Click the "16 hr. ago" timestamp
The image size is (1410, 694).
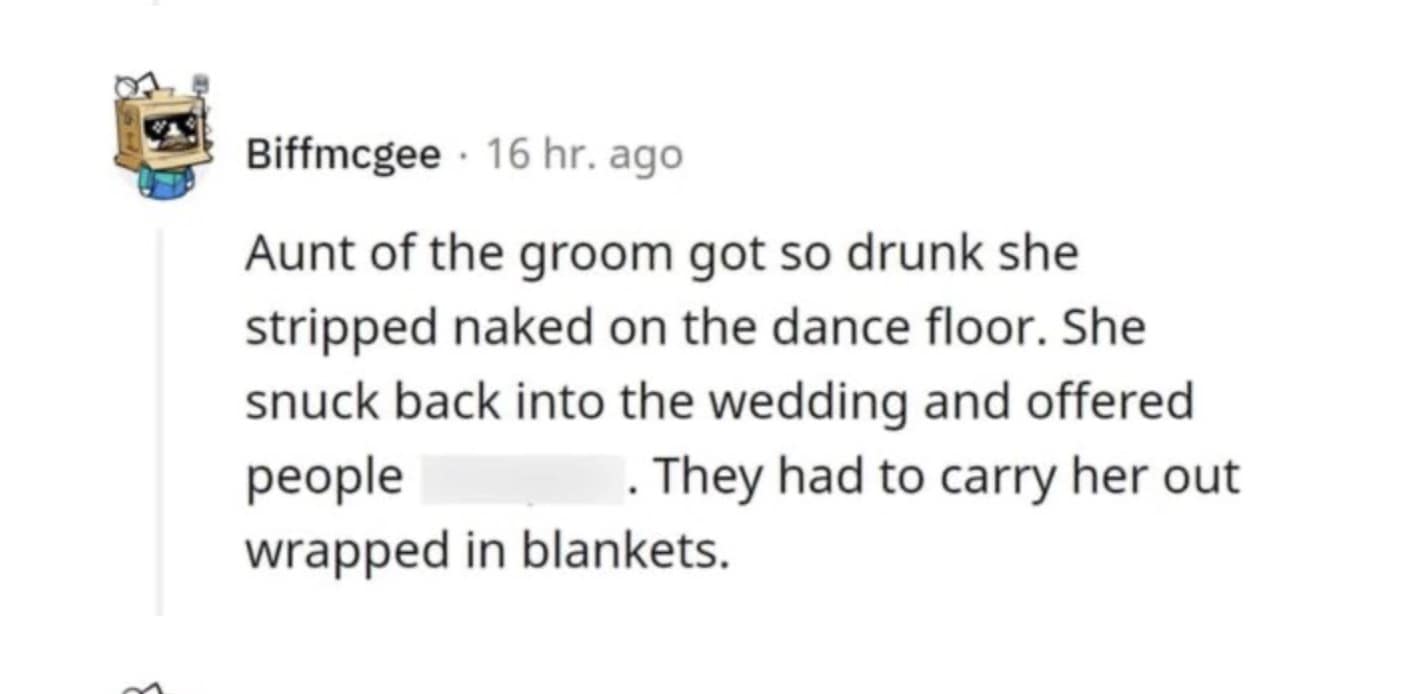pos(584,155)
